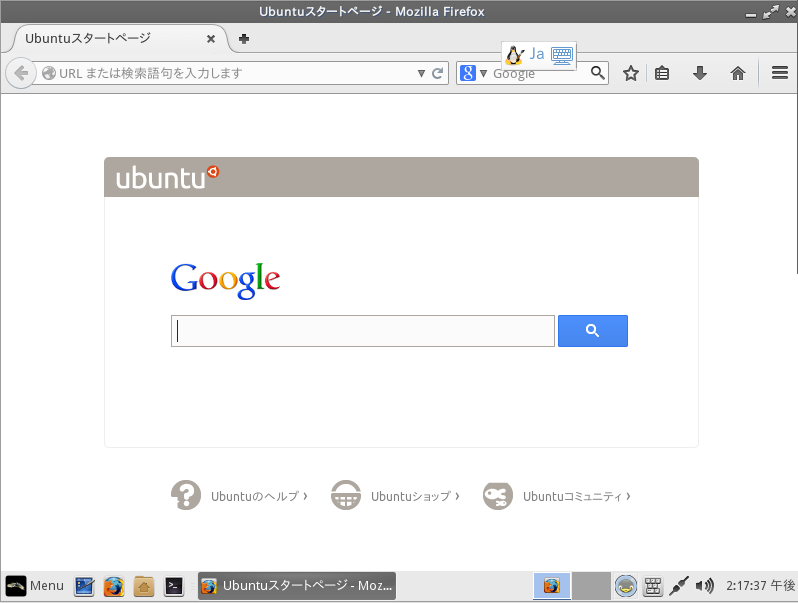Open the network connection tray icon
The width and height of the screenshot is (798, 603).
coord(679,586)
